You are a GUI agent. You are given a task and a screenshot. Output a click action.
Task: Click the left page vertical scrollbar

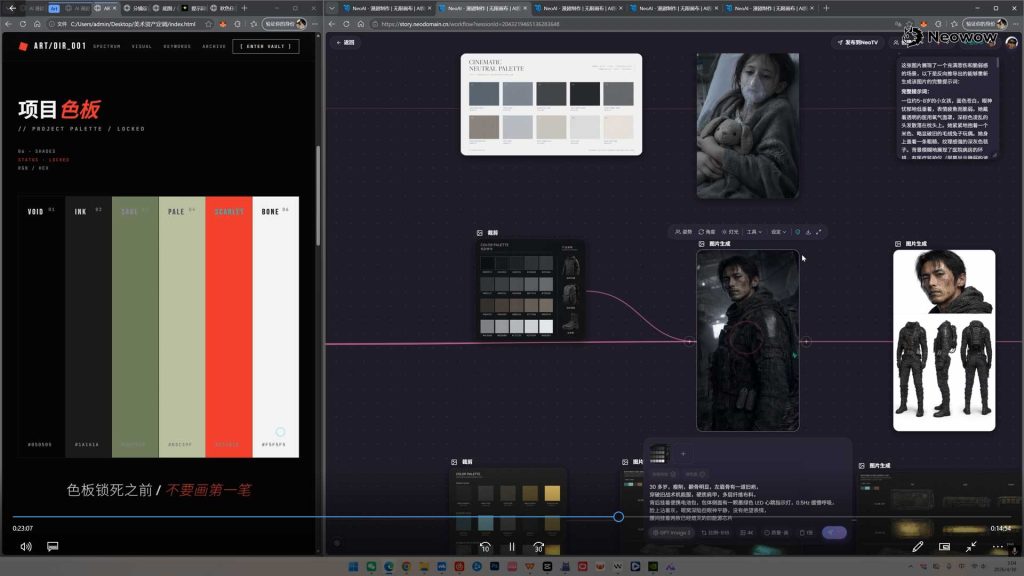pos(318,196)
